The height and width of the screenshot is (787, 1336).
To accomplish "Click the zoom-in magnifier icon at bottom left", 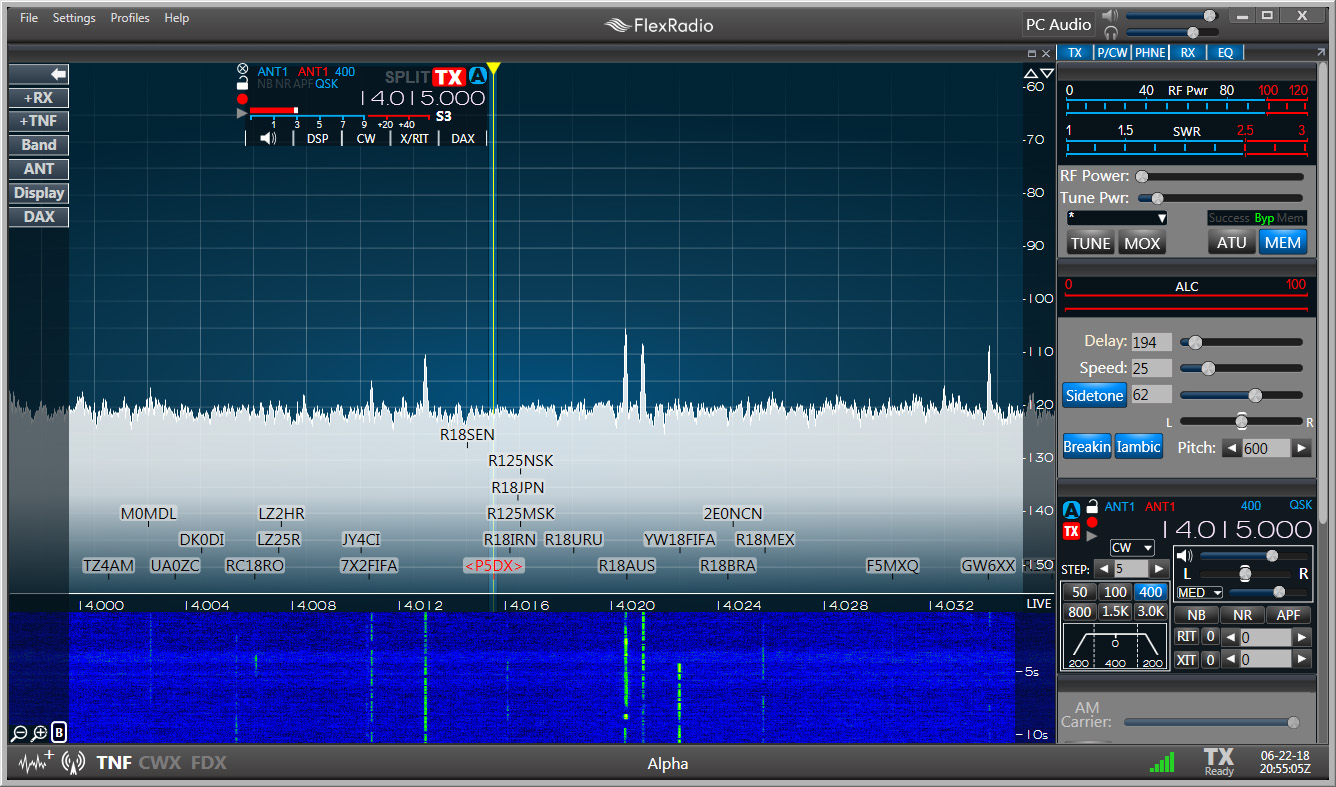I will [38, 732].
